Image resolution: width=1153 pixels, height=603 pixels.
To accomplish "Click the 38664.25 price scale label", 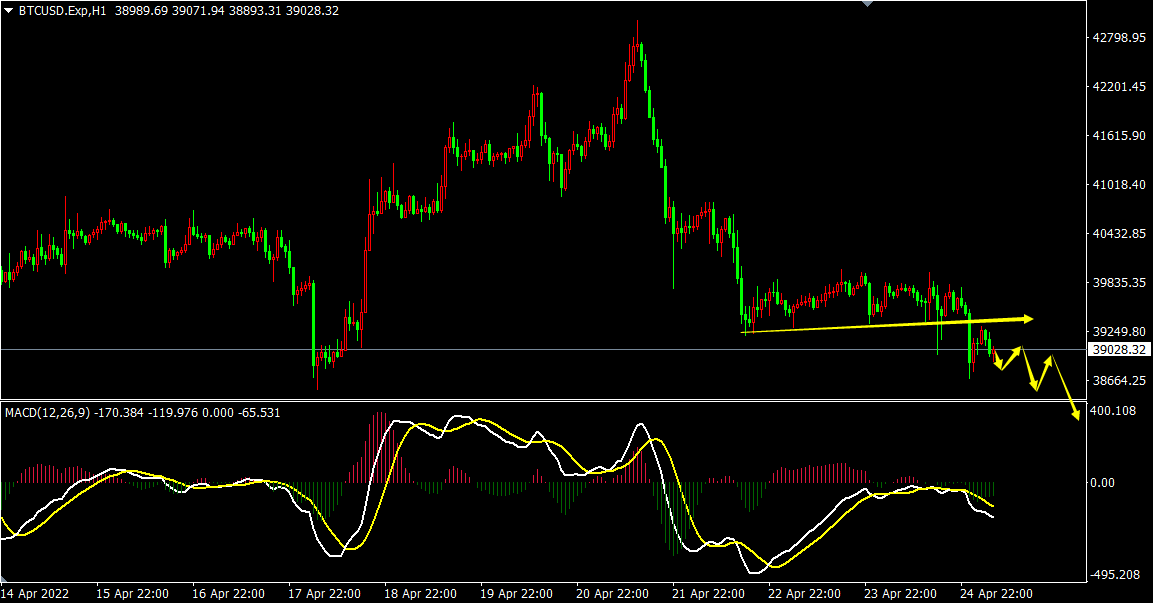I will point(1119,381).
